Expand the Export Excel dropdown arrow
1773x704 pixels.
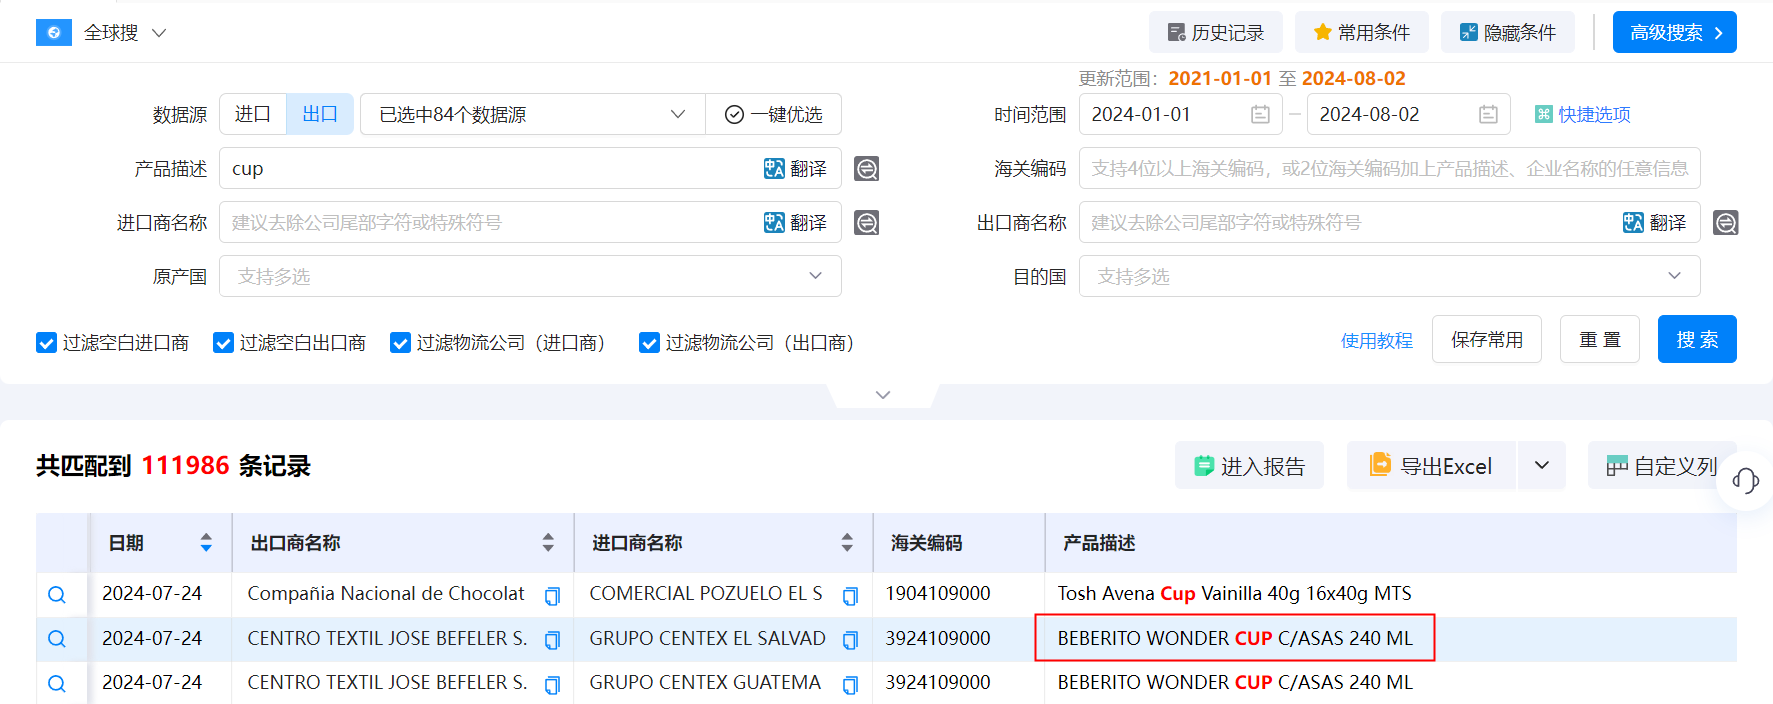tap(1541, 466)
